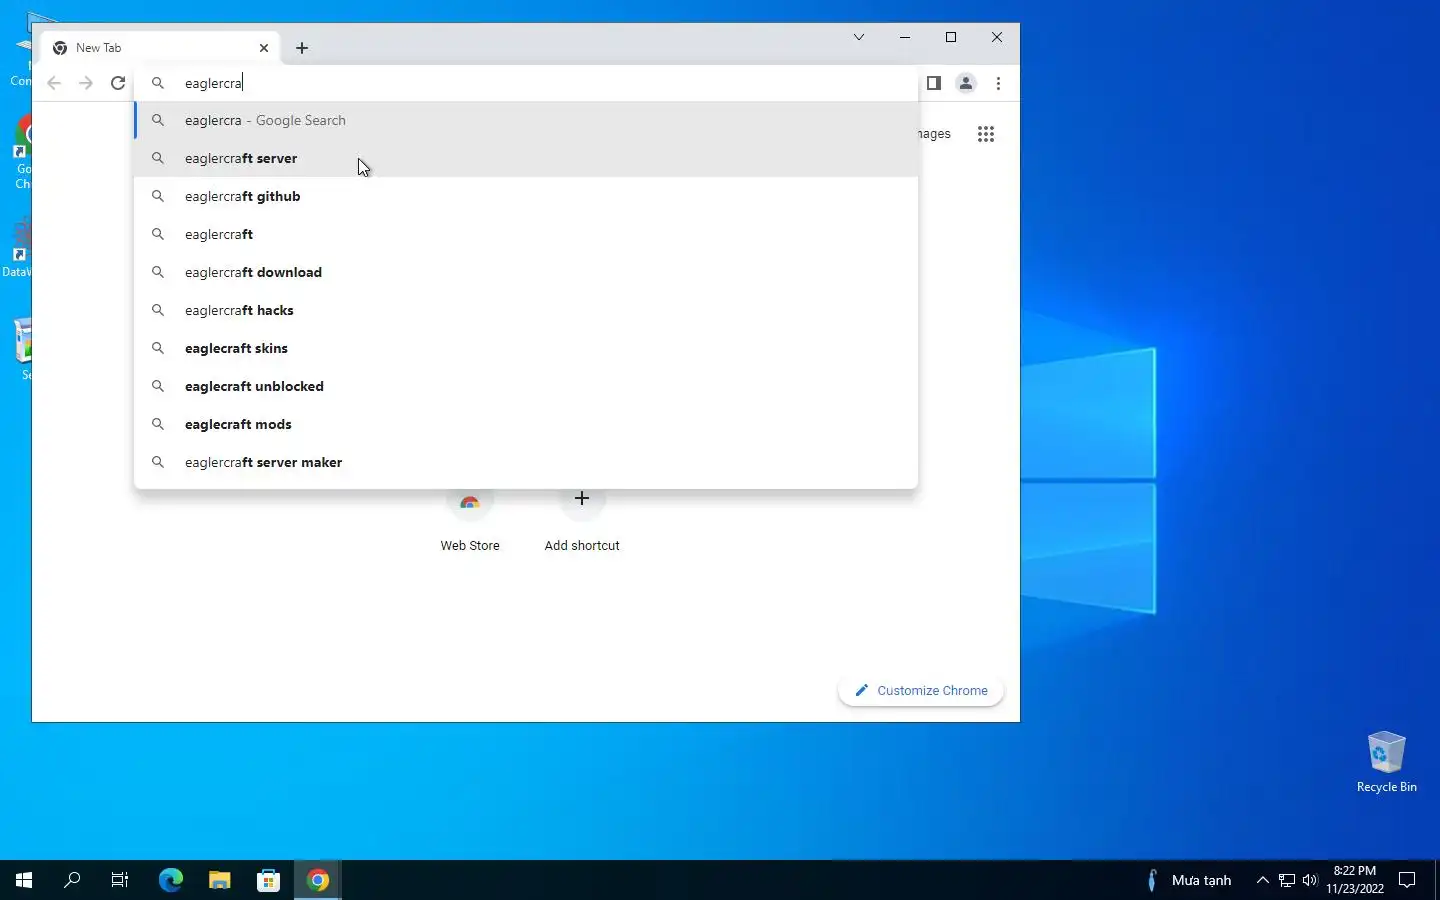Open the Web Store shortcut
Image resolution: width=1440 pixels, height=900 pixels.
pyautogui.click(x=470, y=520)
